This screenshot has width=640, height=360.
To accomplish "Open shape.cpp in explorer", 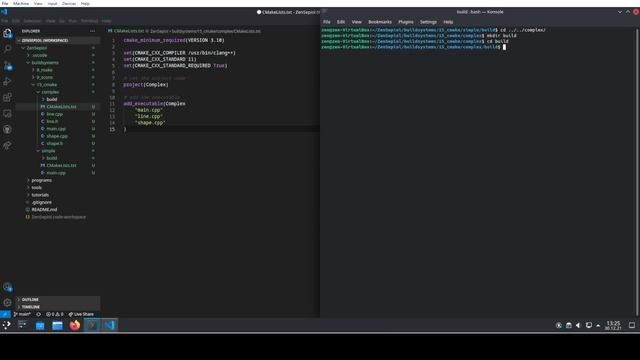I will click(58, 136).
